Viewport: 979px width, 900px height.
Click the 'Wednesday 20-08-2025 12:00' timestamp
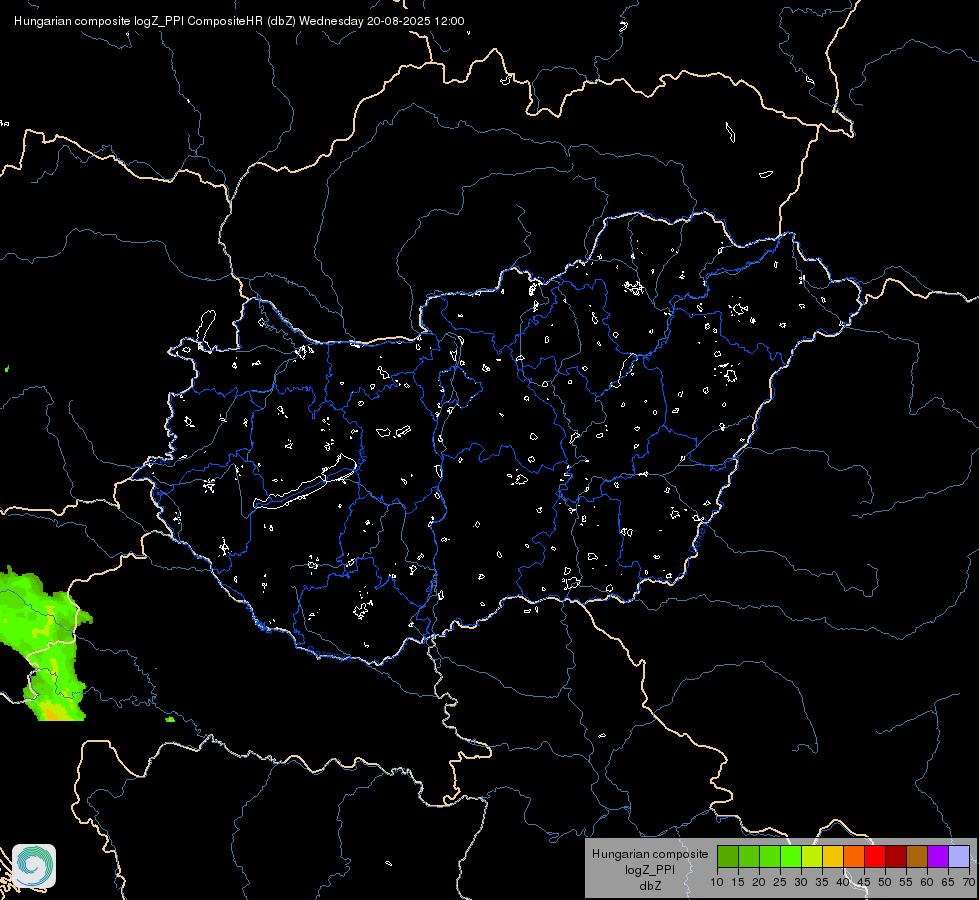381,21
